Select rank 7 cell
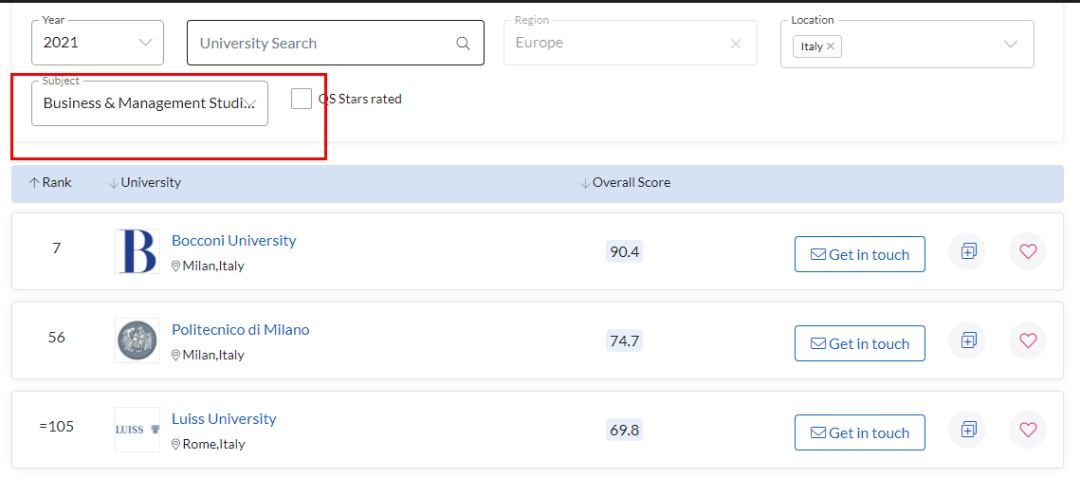 (56, 249)
